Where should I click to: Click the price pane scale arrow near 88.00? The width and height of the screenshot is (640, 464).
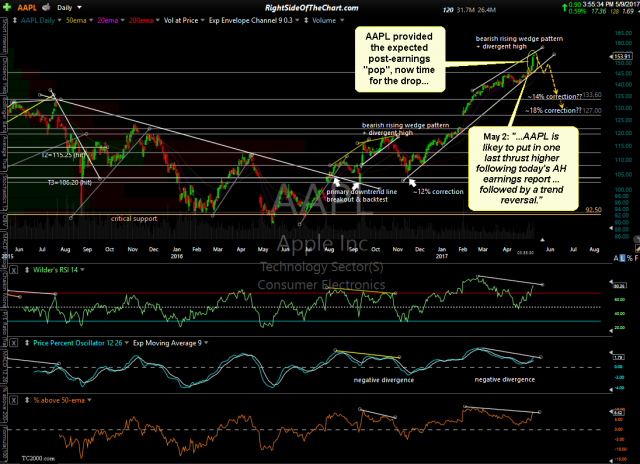pos(611,228)
